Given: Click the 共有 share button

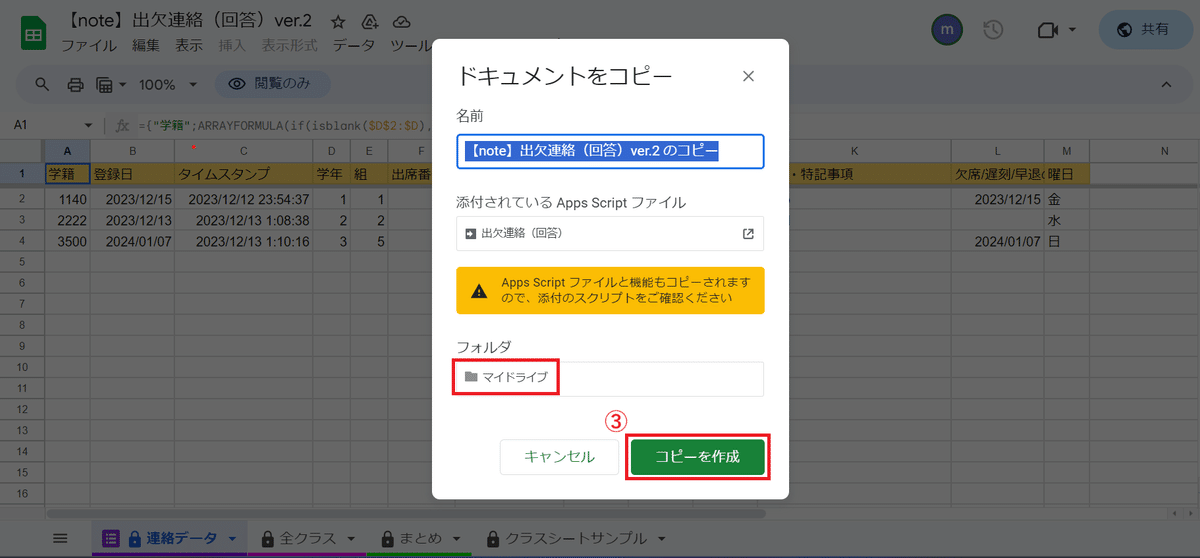Looking at the screenshot, I should (x=1145, y=30).
